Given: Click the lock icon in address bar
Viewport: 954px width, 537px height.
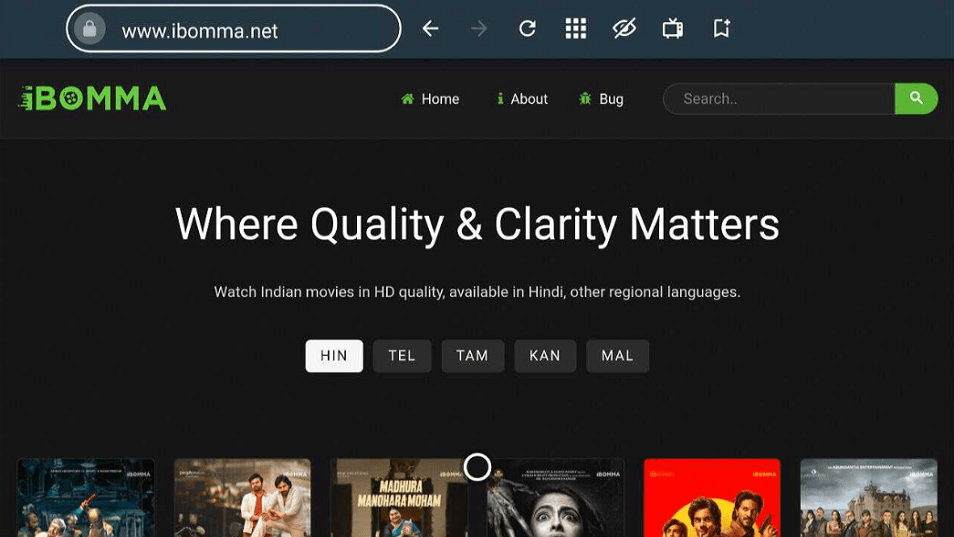Looking at the screenshot, I should [x=89, y=29].
